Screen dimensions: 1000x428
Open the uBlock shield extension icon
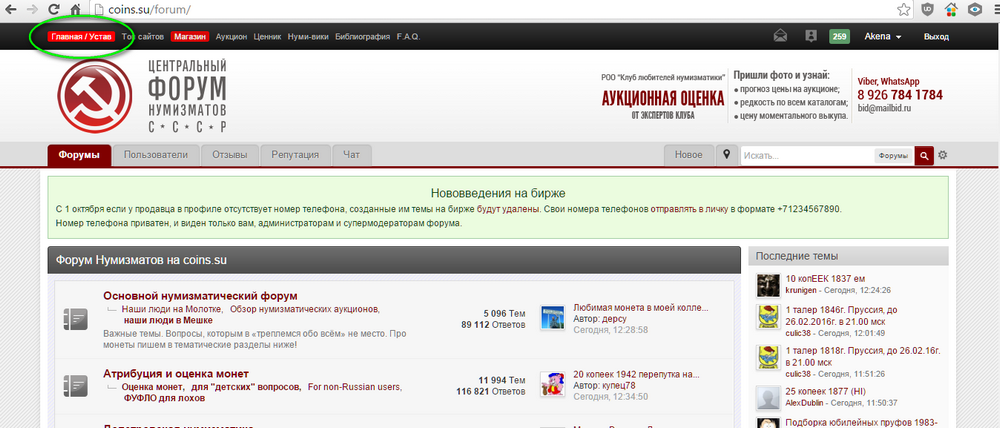click(x=930, y=9)
